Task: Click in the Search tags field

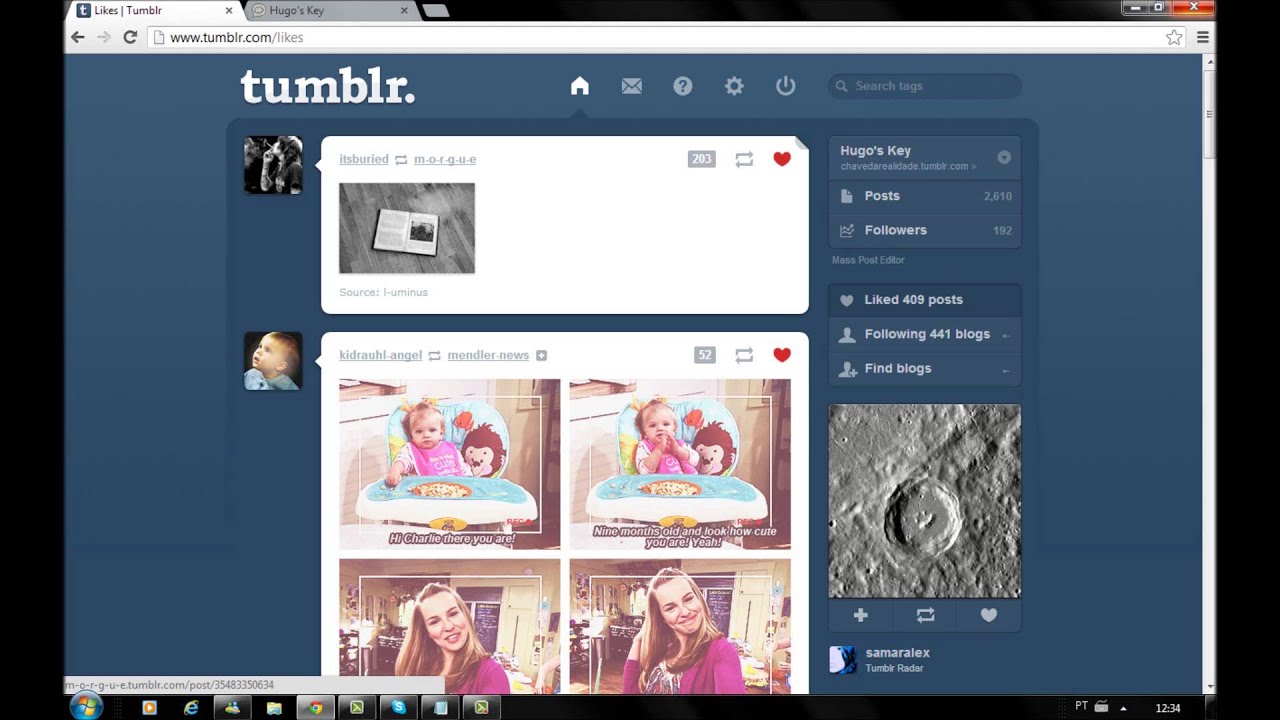Action: tap(925, 86)
